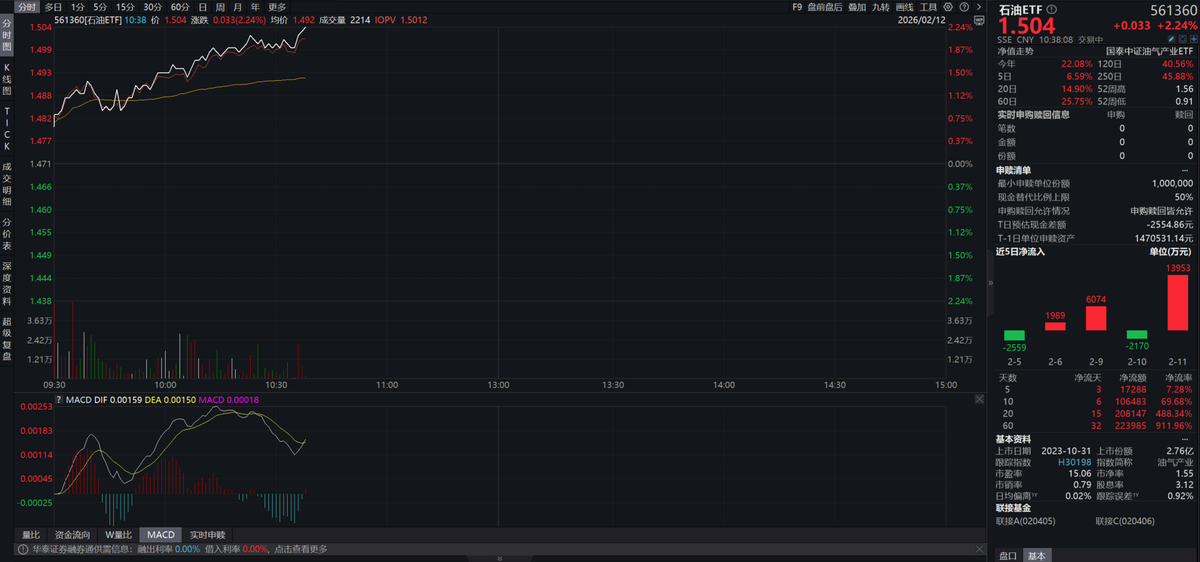Image resolution: width=1200 pixels, height=562 pixels.
Task: Open the settings gear icon in toolbar
Action: (x=950, y=7)
